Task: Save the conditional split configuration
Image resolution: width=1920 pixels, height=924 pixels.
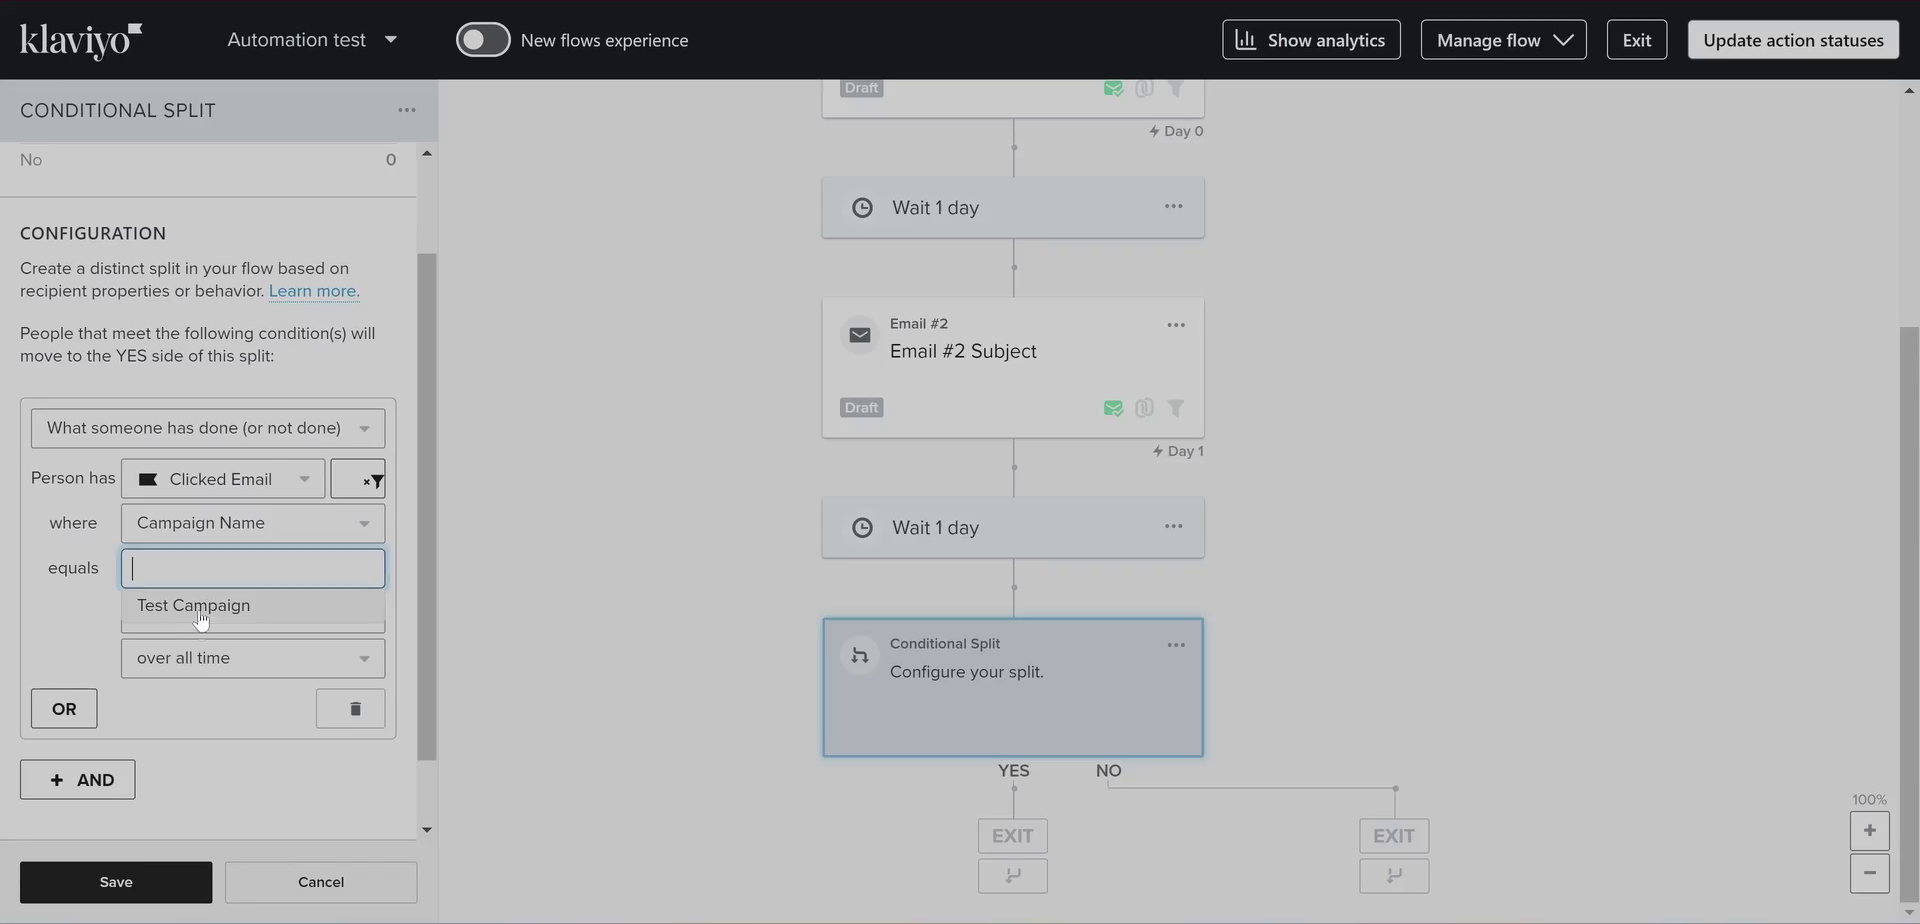Action: click(x=116, y=882)
